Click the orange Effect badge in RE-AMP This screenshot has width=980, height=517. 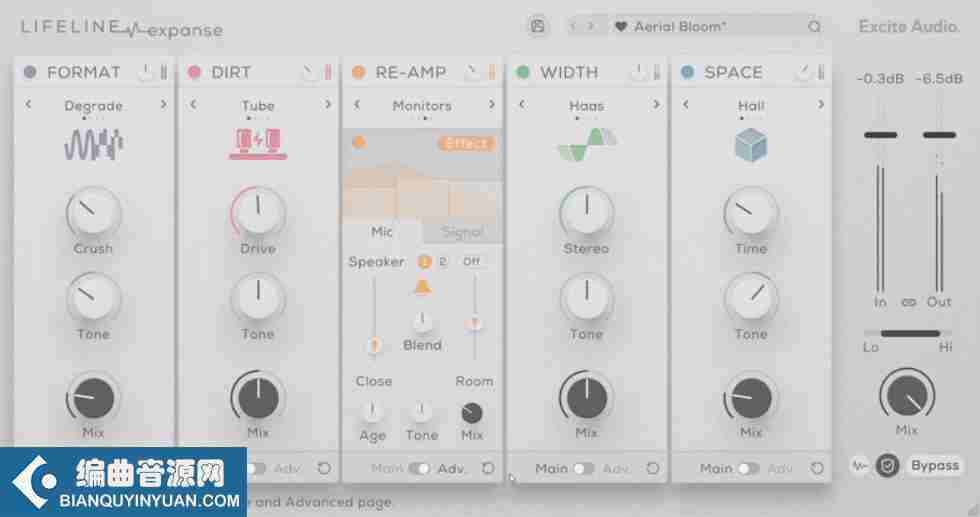tap(467, 143)
